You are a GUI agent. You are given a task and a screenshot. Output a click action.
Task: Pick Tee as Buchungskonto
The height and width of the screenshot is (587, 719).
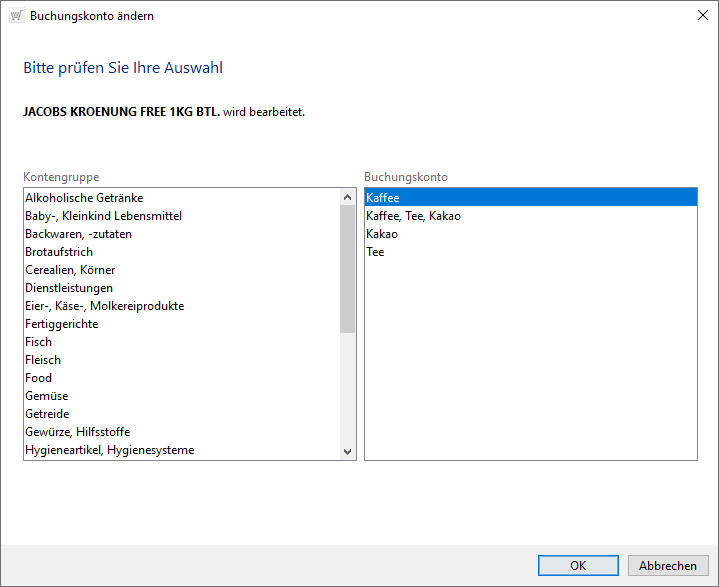click(375, 252)
